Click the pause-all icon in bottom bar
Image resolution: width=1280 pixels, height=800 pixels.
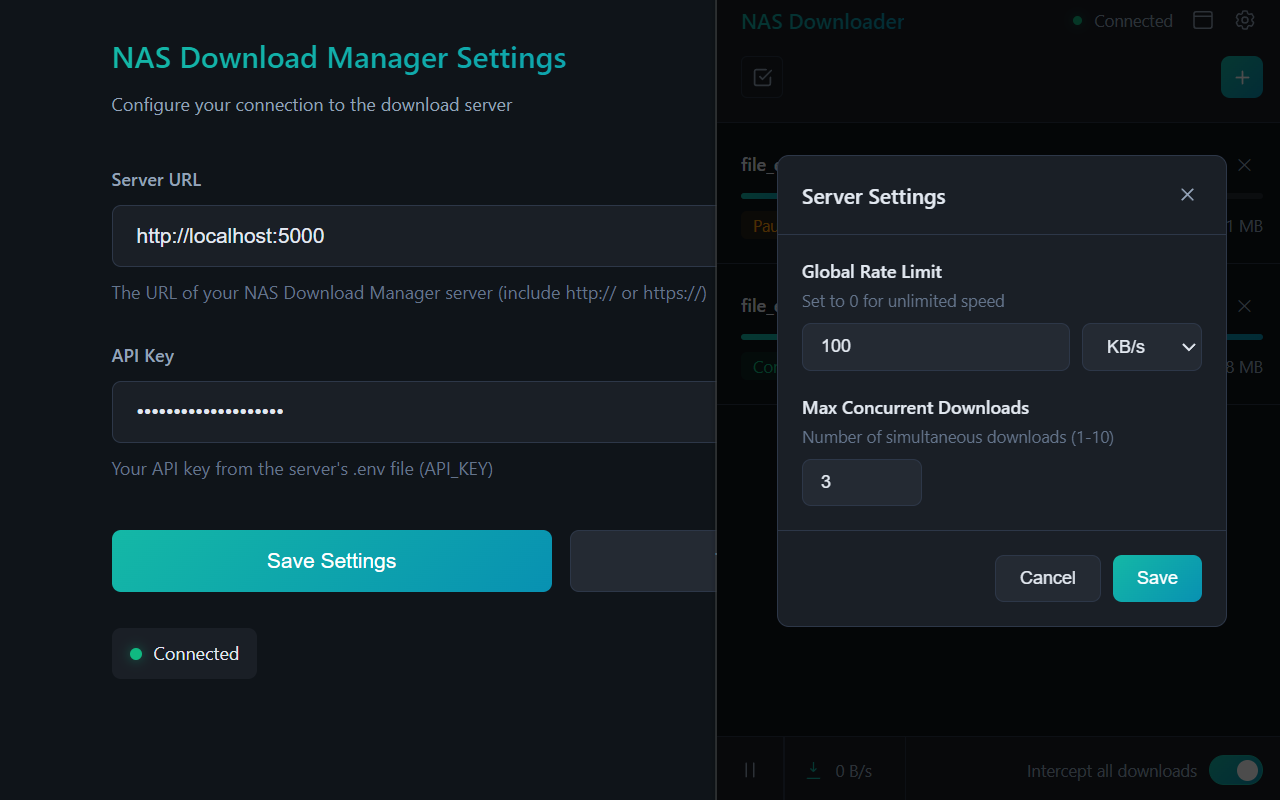tap(750, 769)
